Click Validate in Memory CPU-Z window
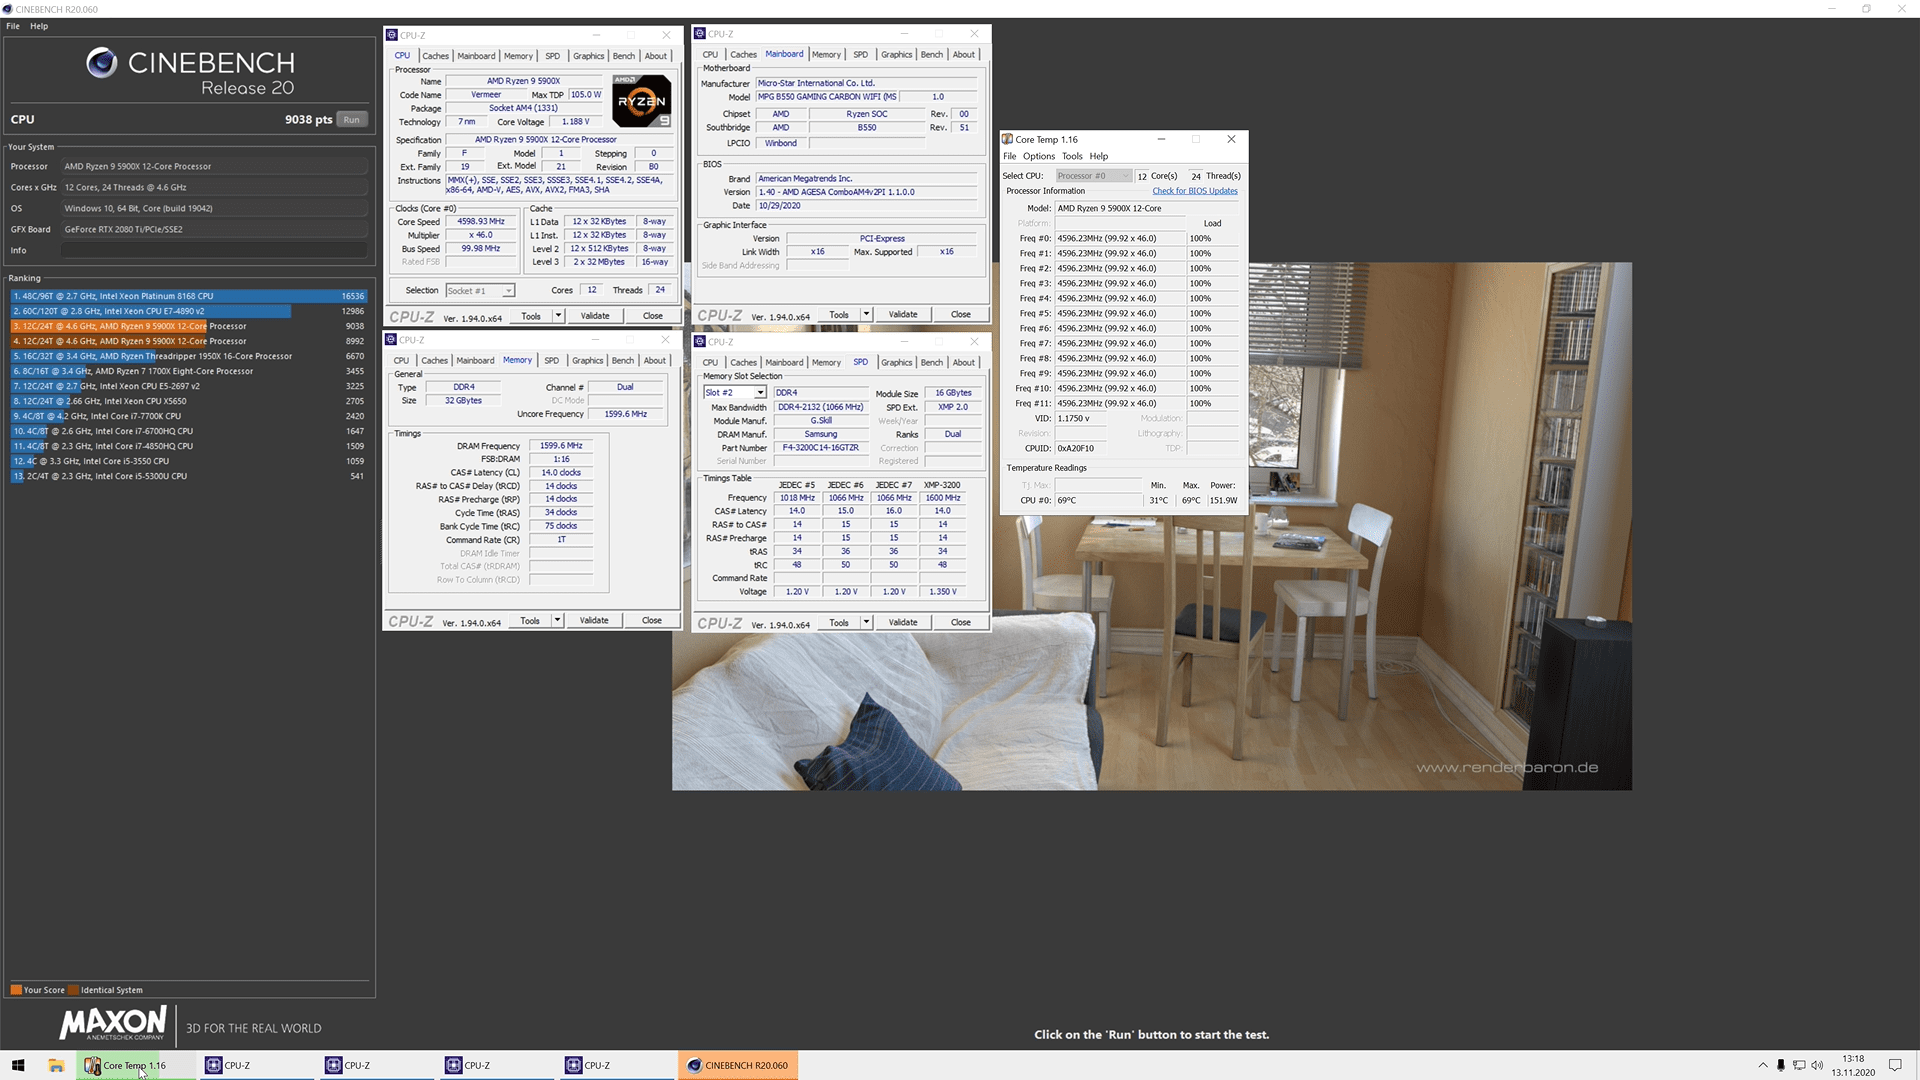The width and height of the screenshot is (1920, 1080). pos(594,620)
